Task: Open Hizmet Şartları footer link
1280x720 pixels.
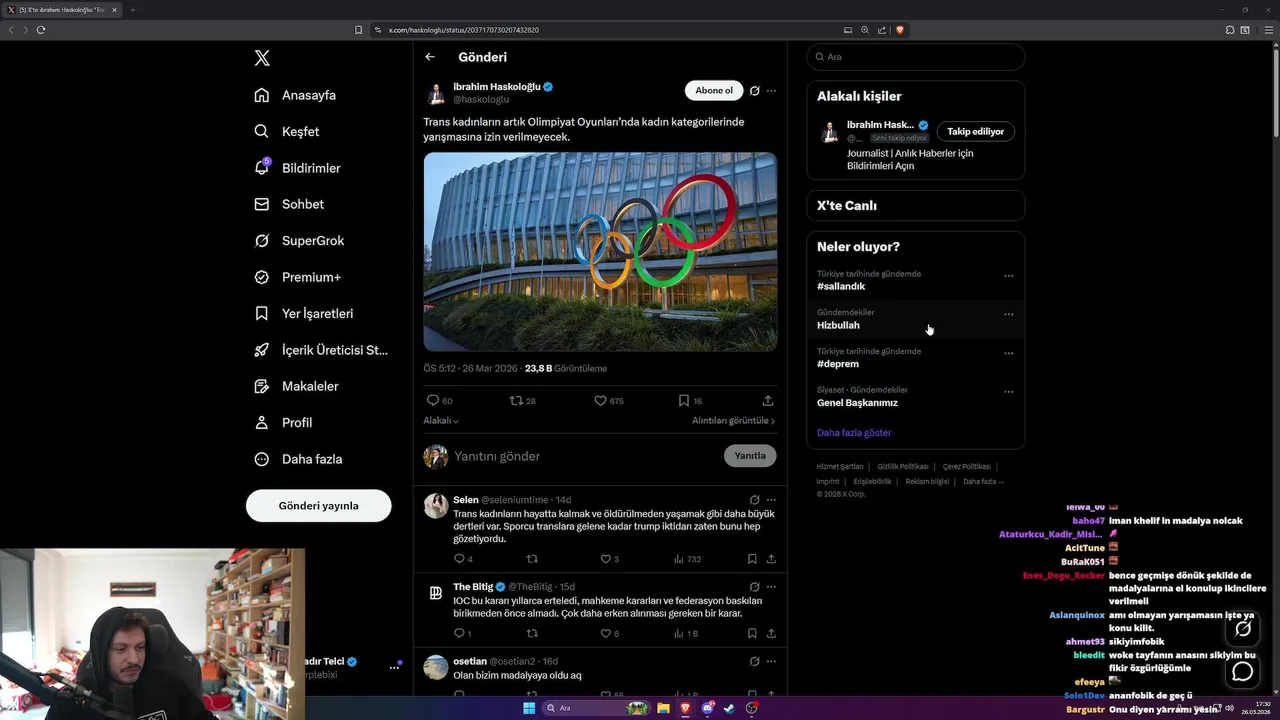Action: (840, 466)
